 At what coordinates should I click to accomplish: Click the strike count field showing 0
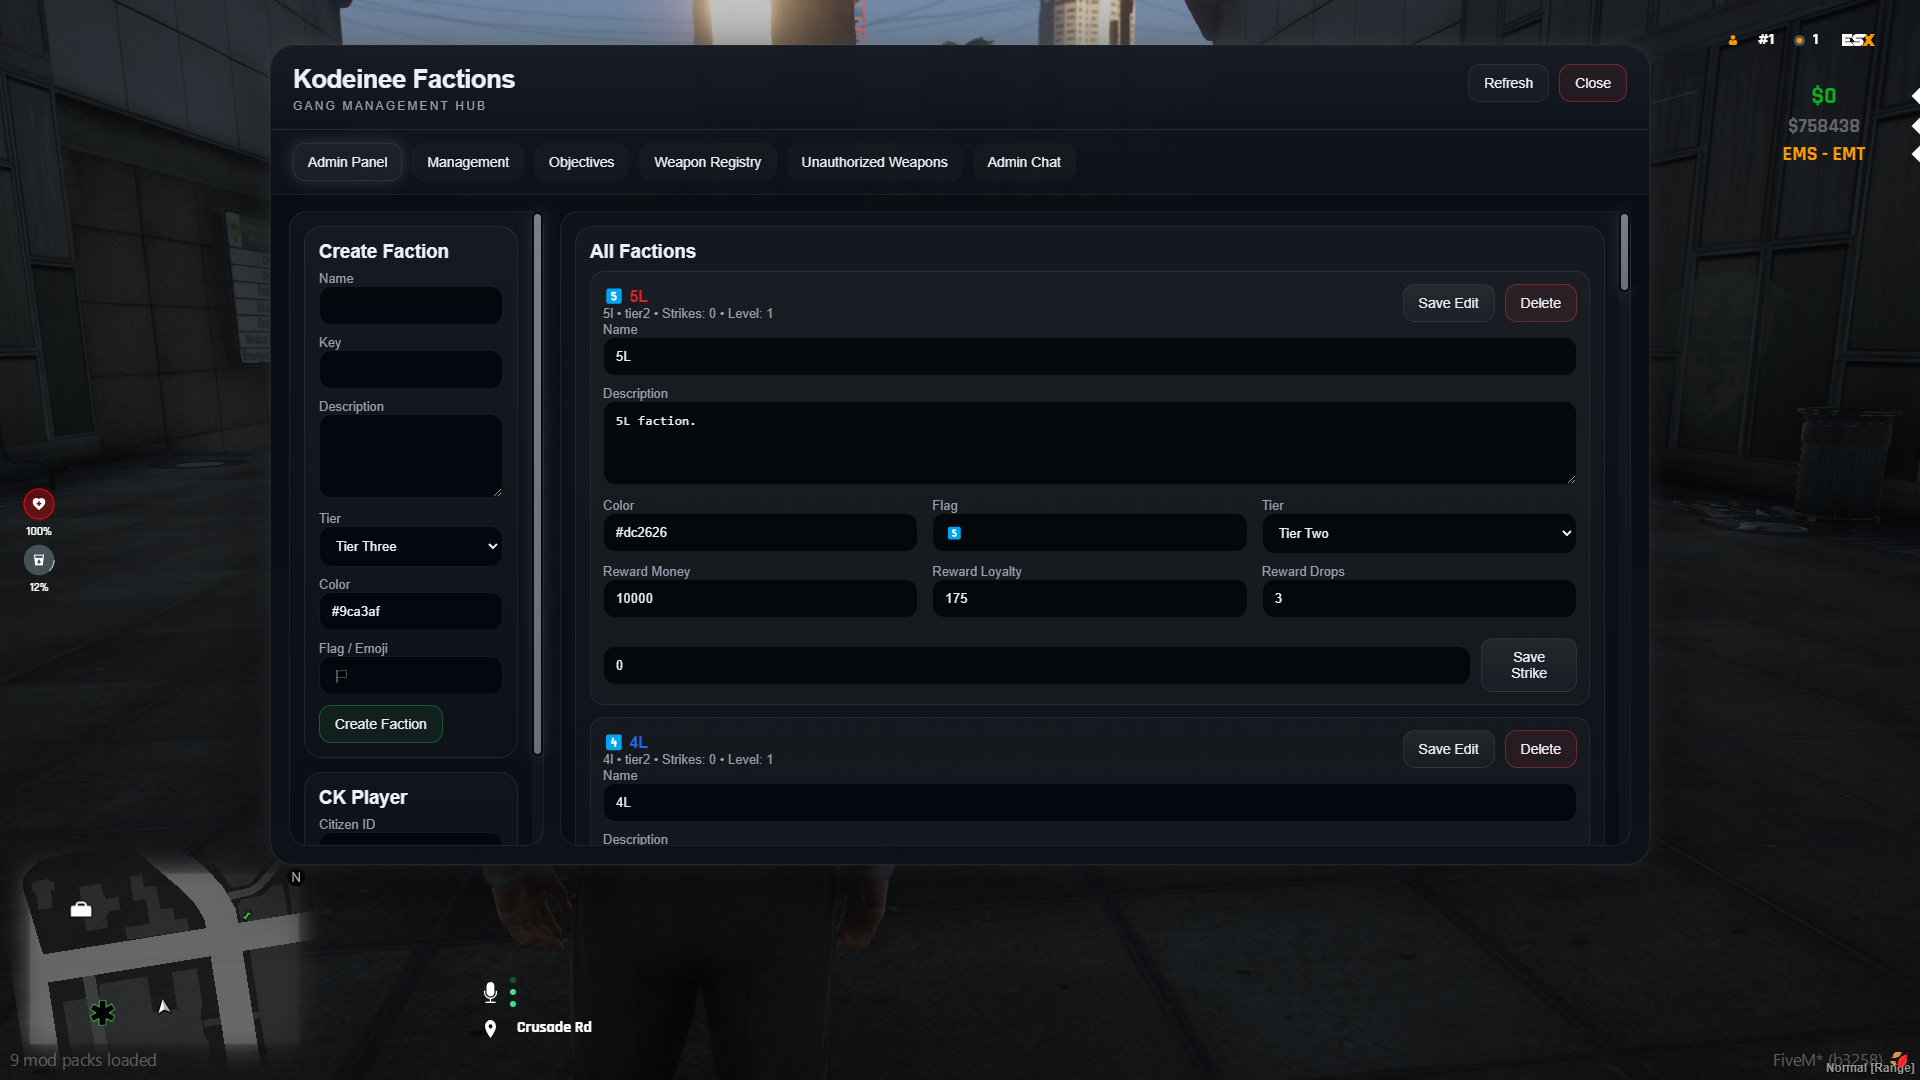tap(1036, 665)
